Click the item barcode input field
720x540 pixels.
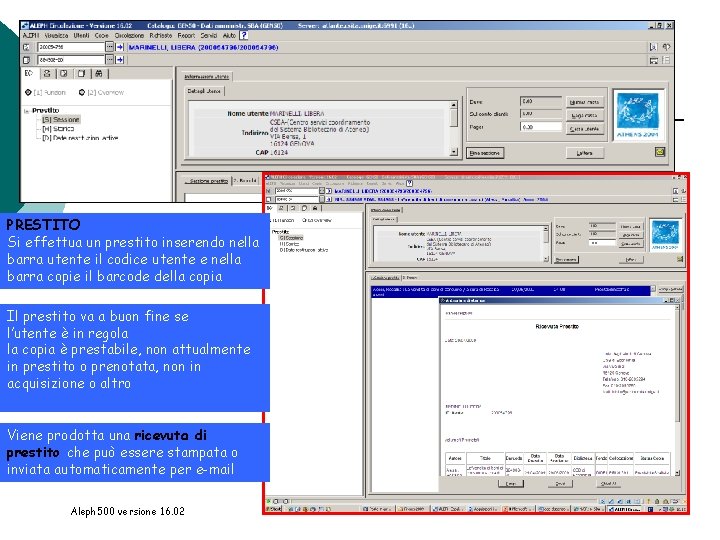(71, 60)
